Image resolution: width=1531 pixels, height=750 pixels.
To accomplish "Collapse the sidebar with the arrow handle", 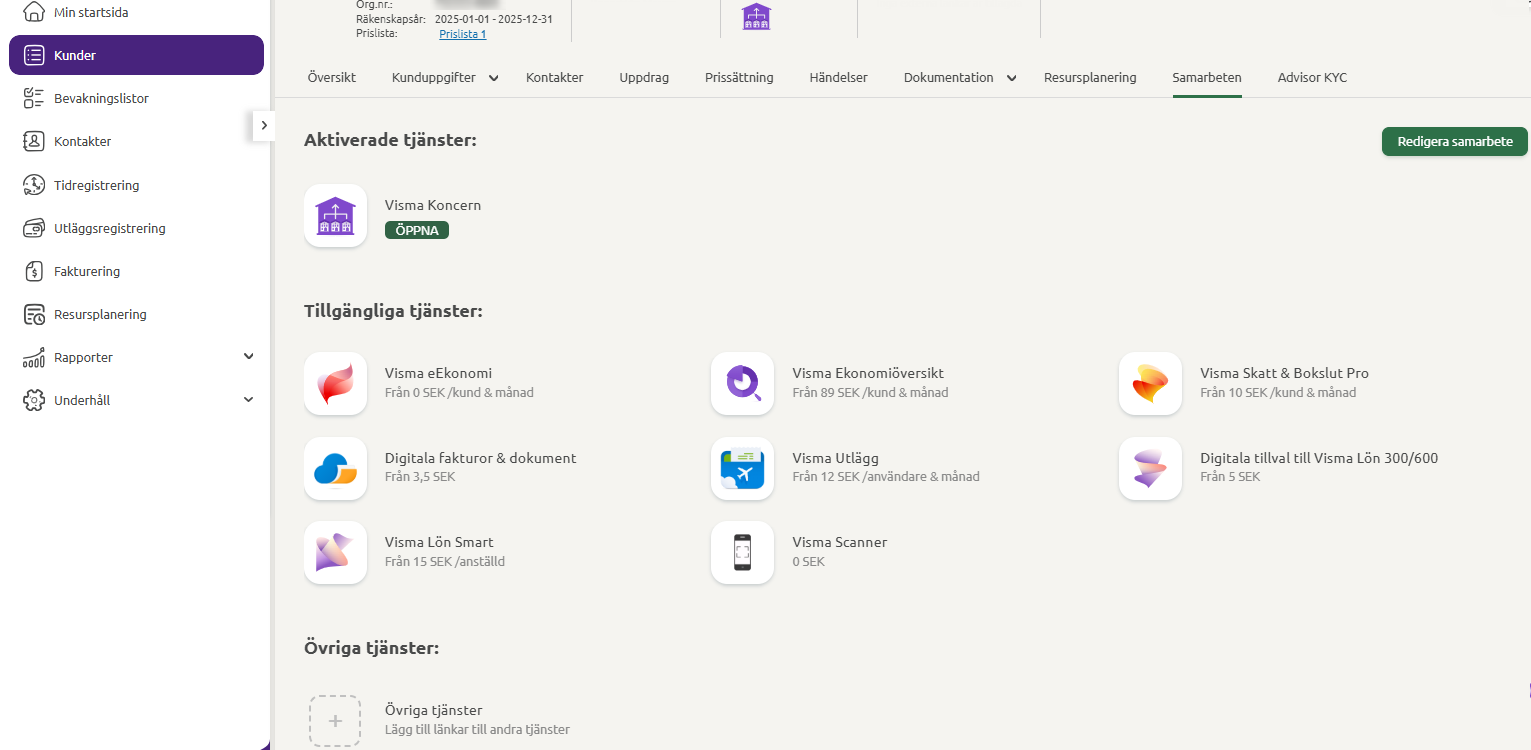I will pos(263,125).
